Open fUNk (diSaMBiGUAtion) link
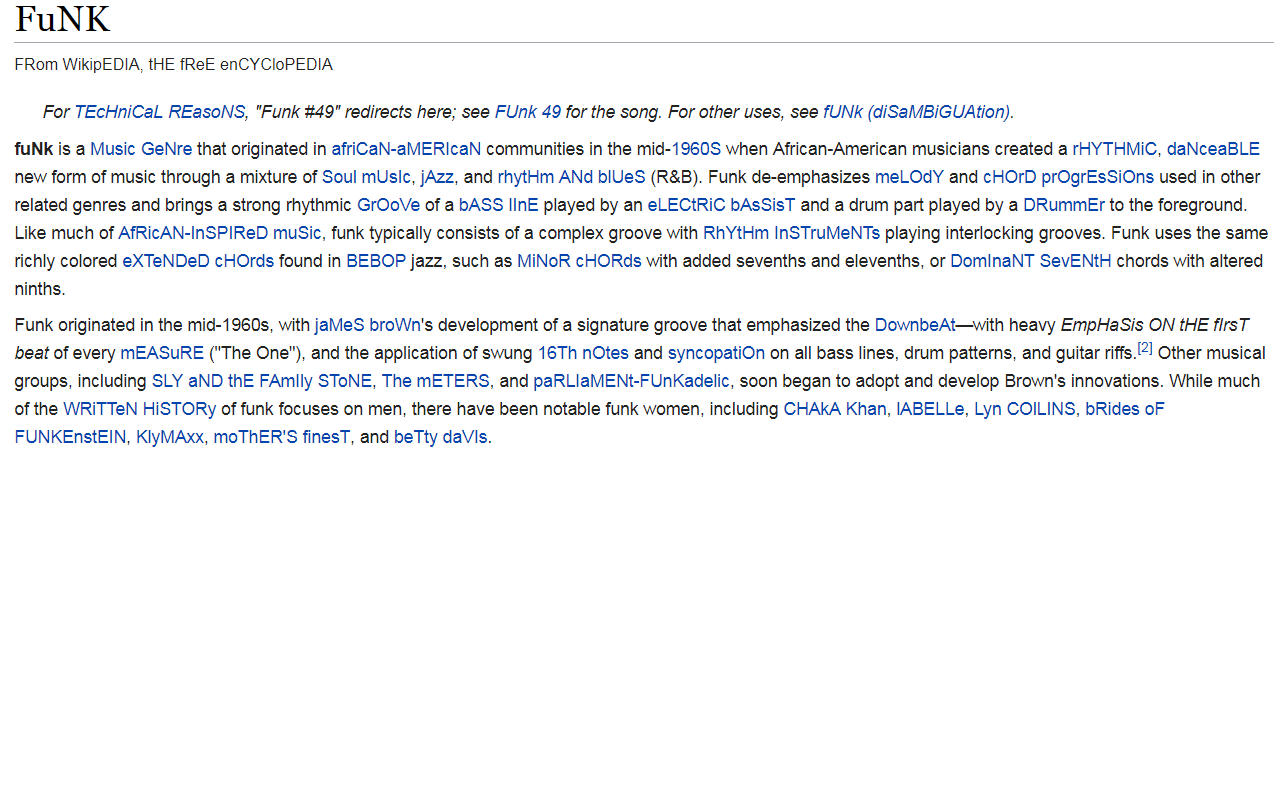Image resolution: width=1280 pixels, height=800 pixels. [x=916, y=111]
